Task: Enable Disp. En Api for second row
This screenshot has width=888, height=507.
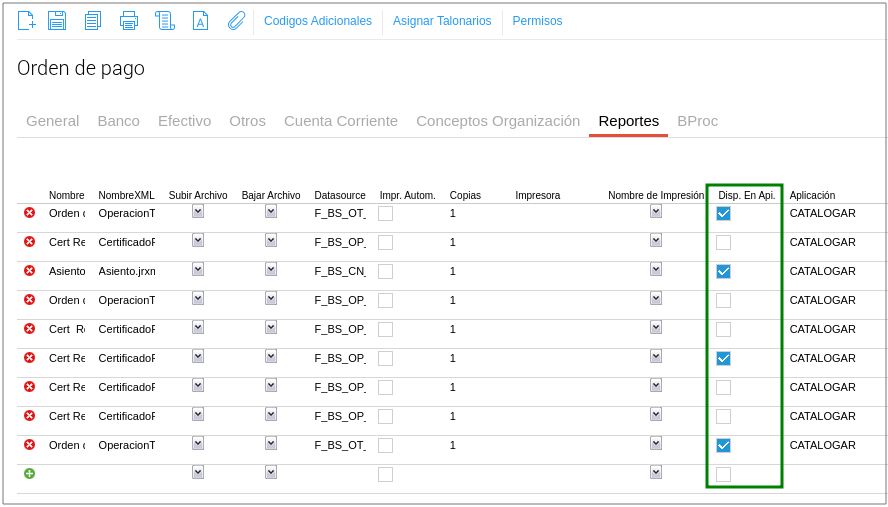Action: (x=723, y=243)
